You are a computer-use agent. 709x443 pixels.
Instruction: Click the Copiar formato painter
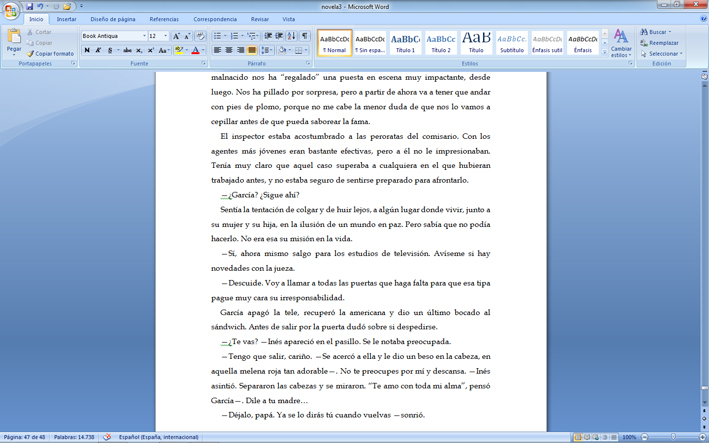(x=51, y=54)
